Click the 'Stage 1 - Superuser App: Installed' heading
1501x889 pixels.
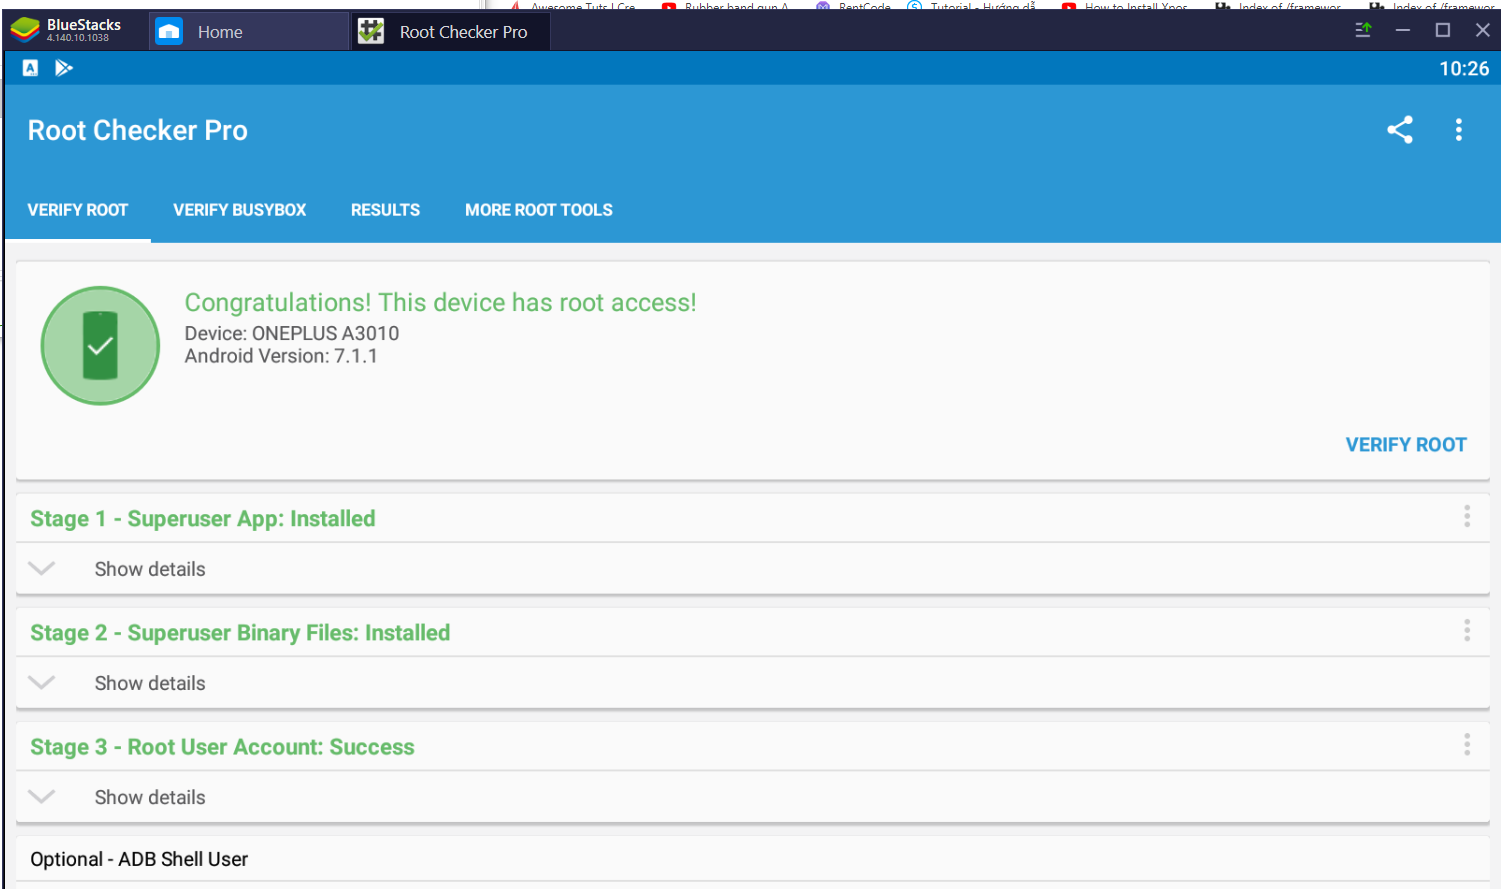pyautogui.click(x=203, y=519)
